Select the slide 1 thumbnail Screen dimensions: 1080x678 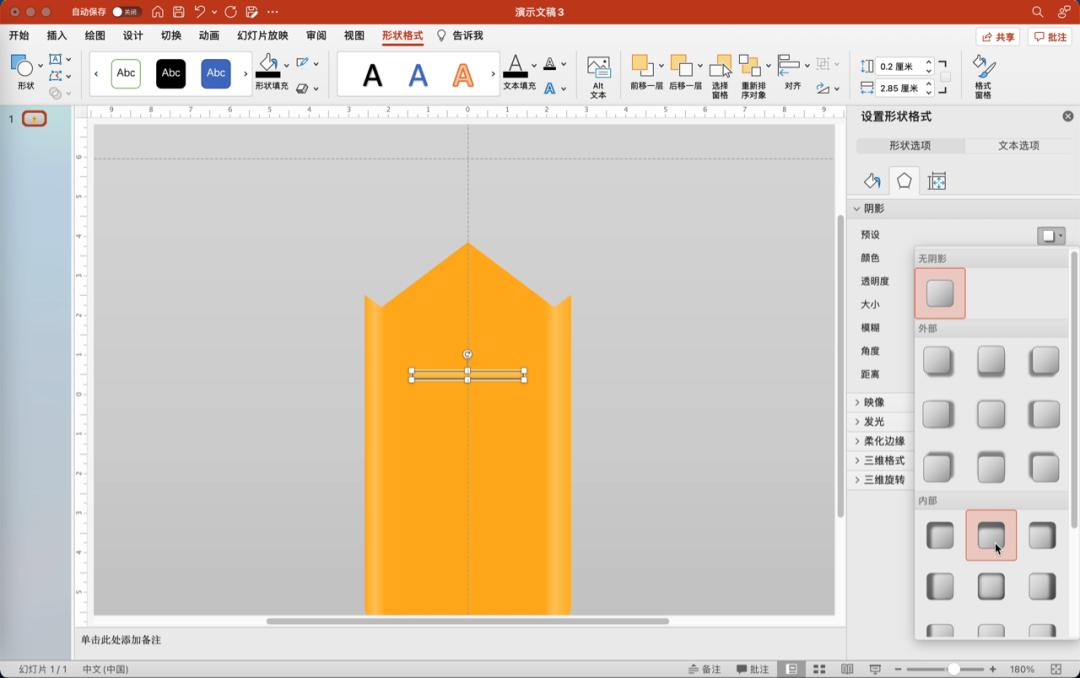click(x=34, y=119)
